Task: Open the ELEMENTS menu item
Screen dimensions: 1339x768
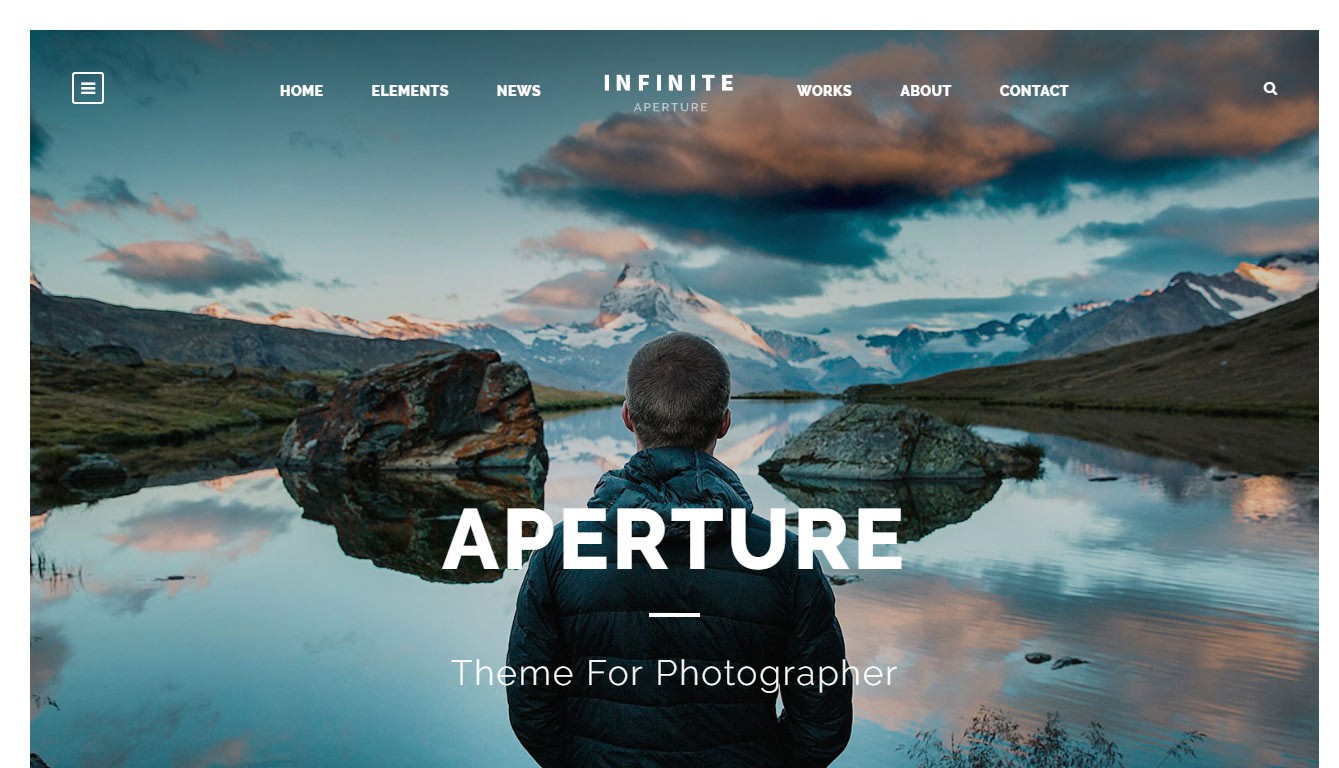Action: tap(410, 91)
